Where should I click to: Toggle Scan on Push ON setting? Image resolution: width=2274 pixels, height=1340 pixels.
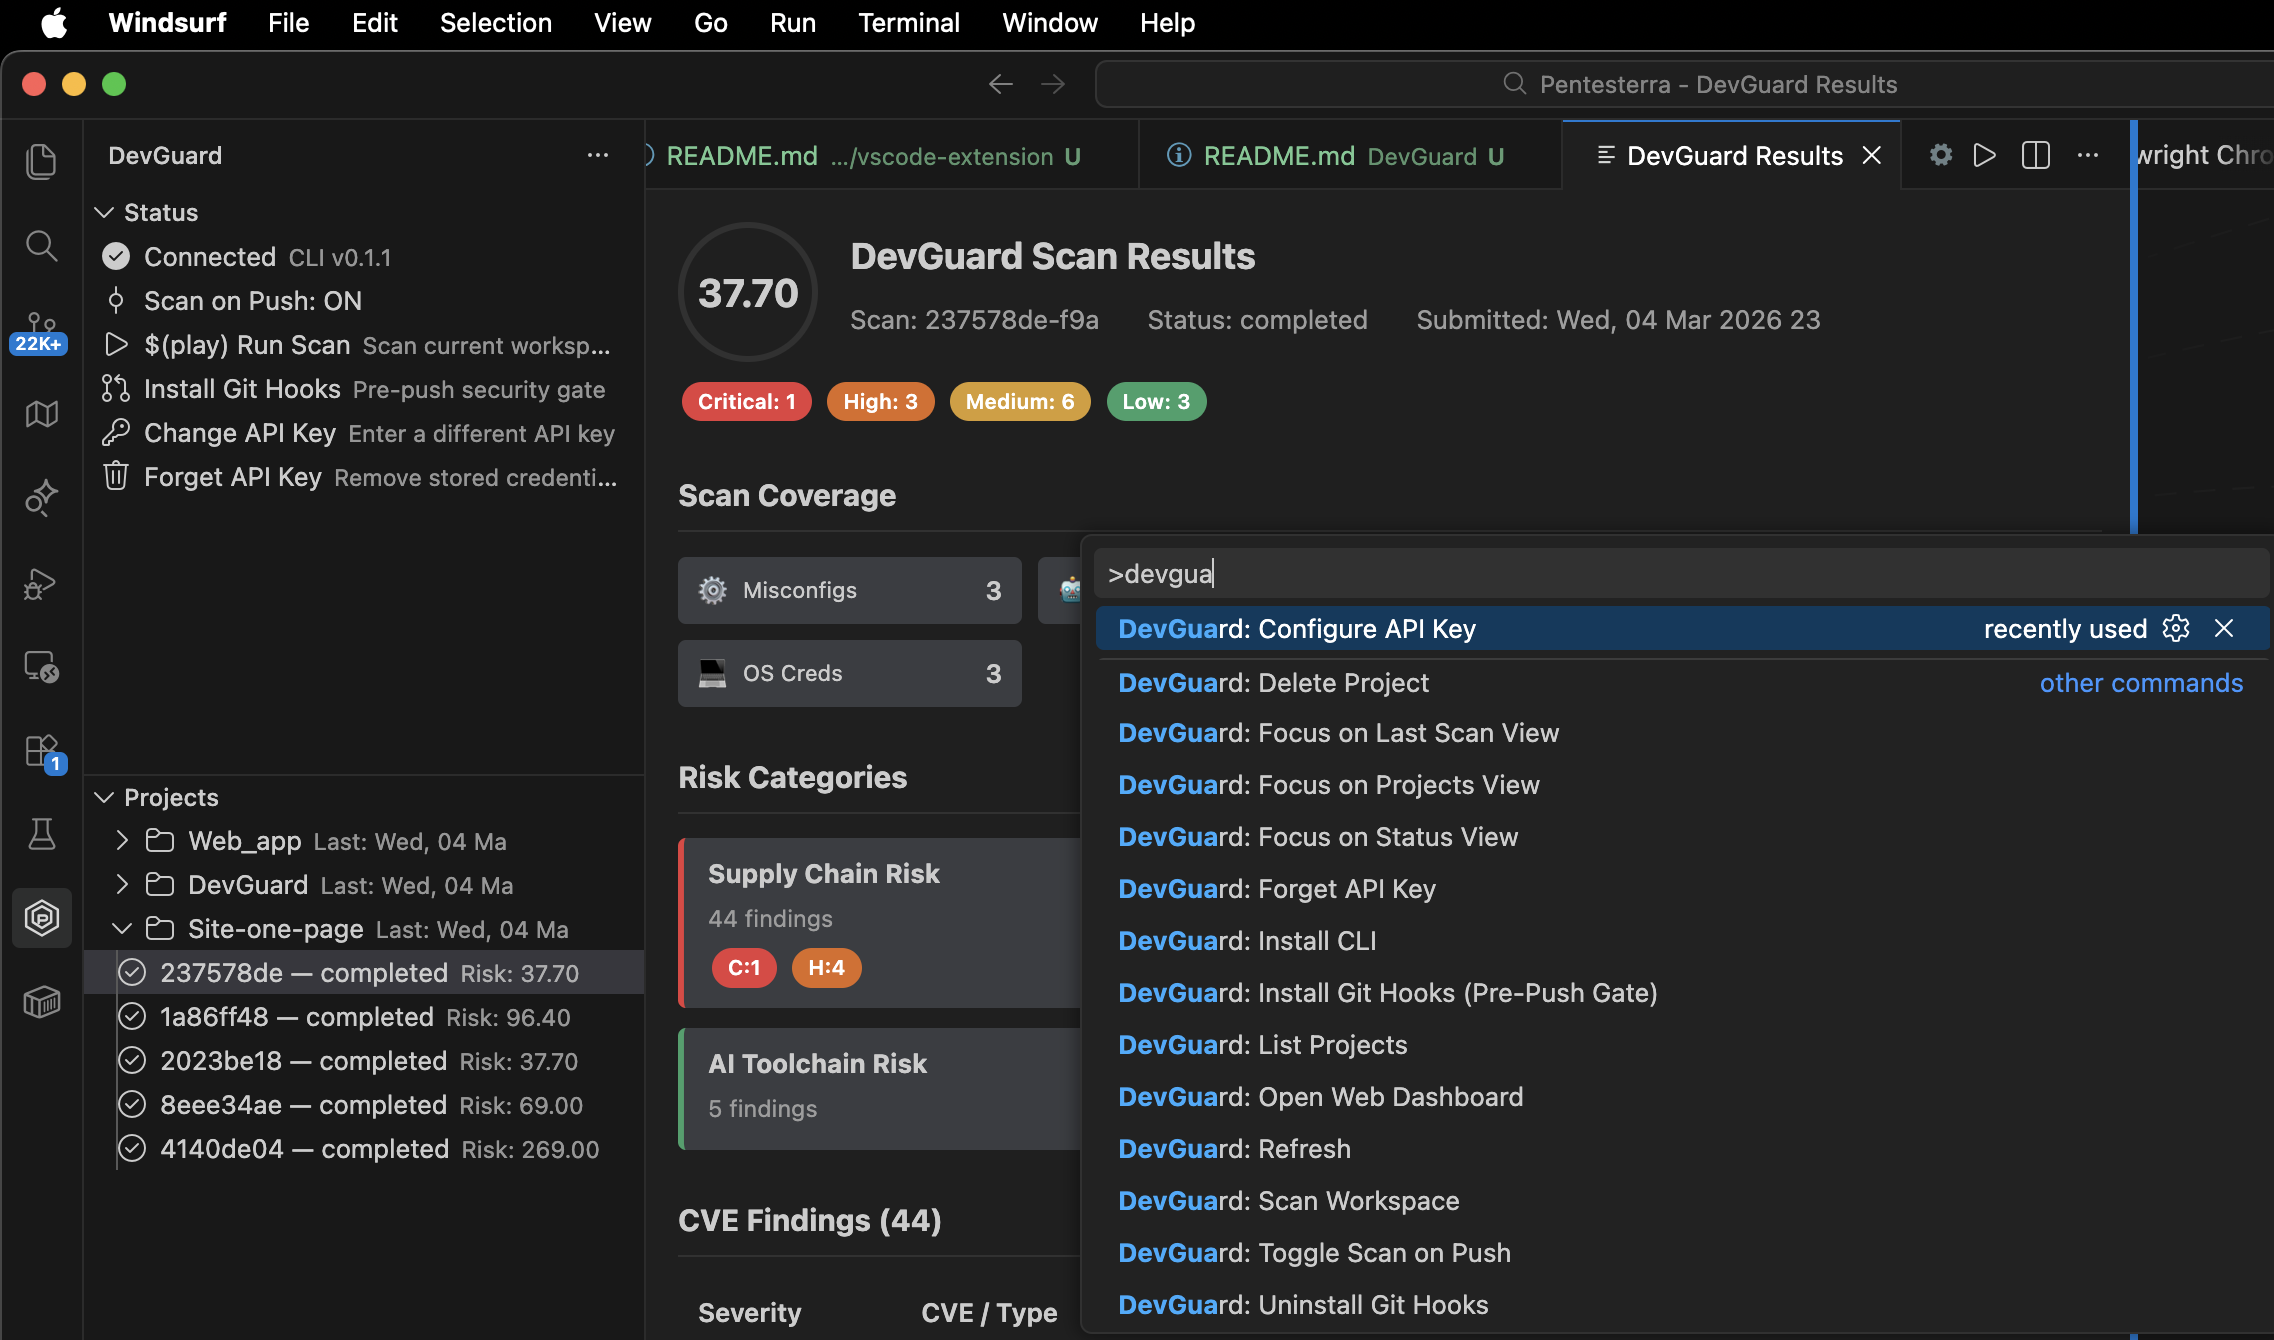click(252, 301)
